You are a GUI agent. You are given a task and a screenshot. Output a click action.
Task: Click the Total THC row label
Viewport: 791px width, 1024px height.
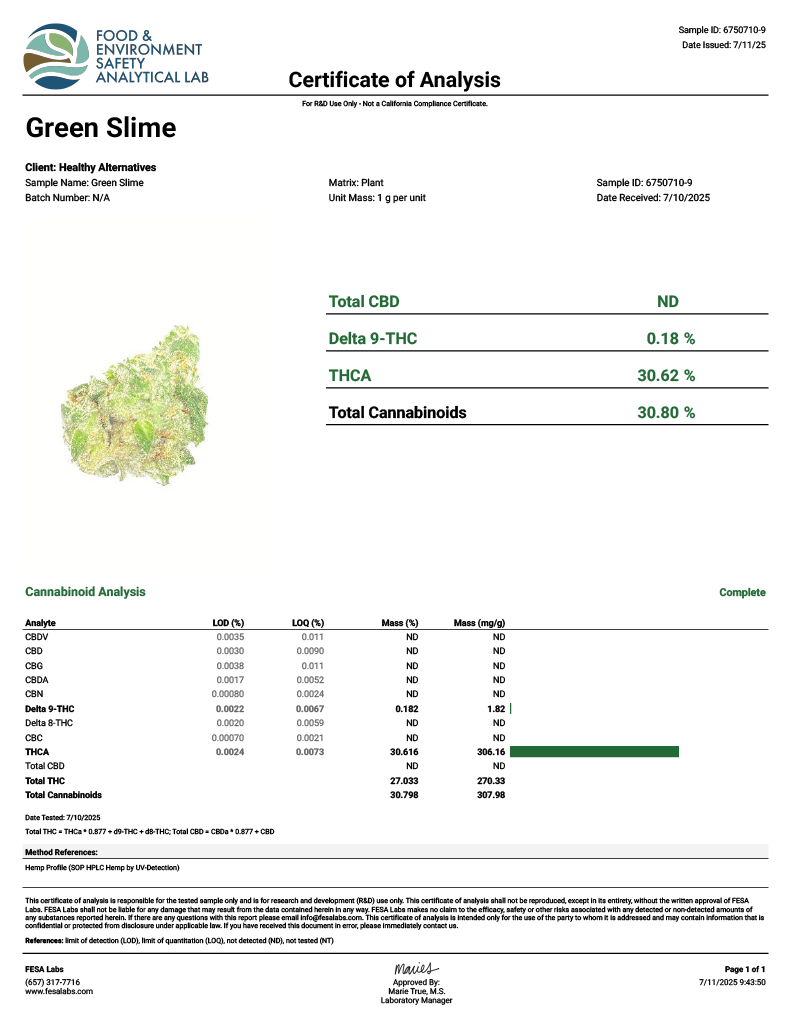point(45,780)
